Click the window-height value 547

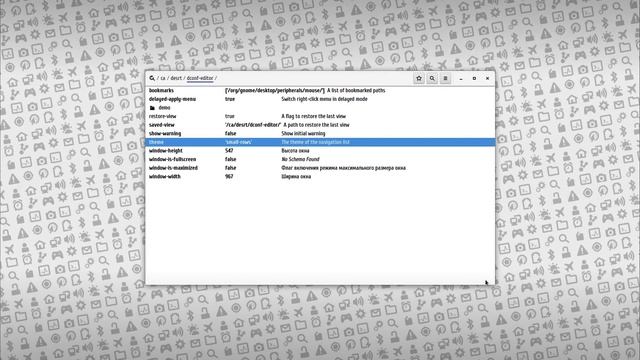(x=229, y=151)
